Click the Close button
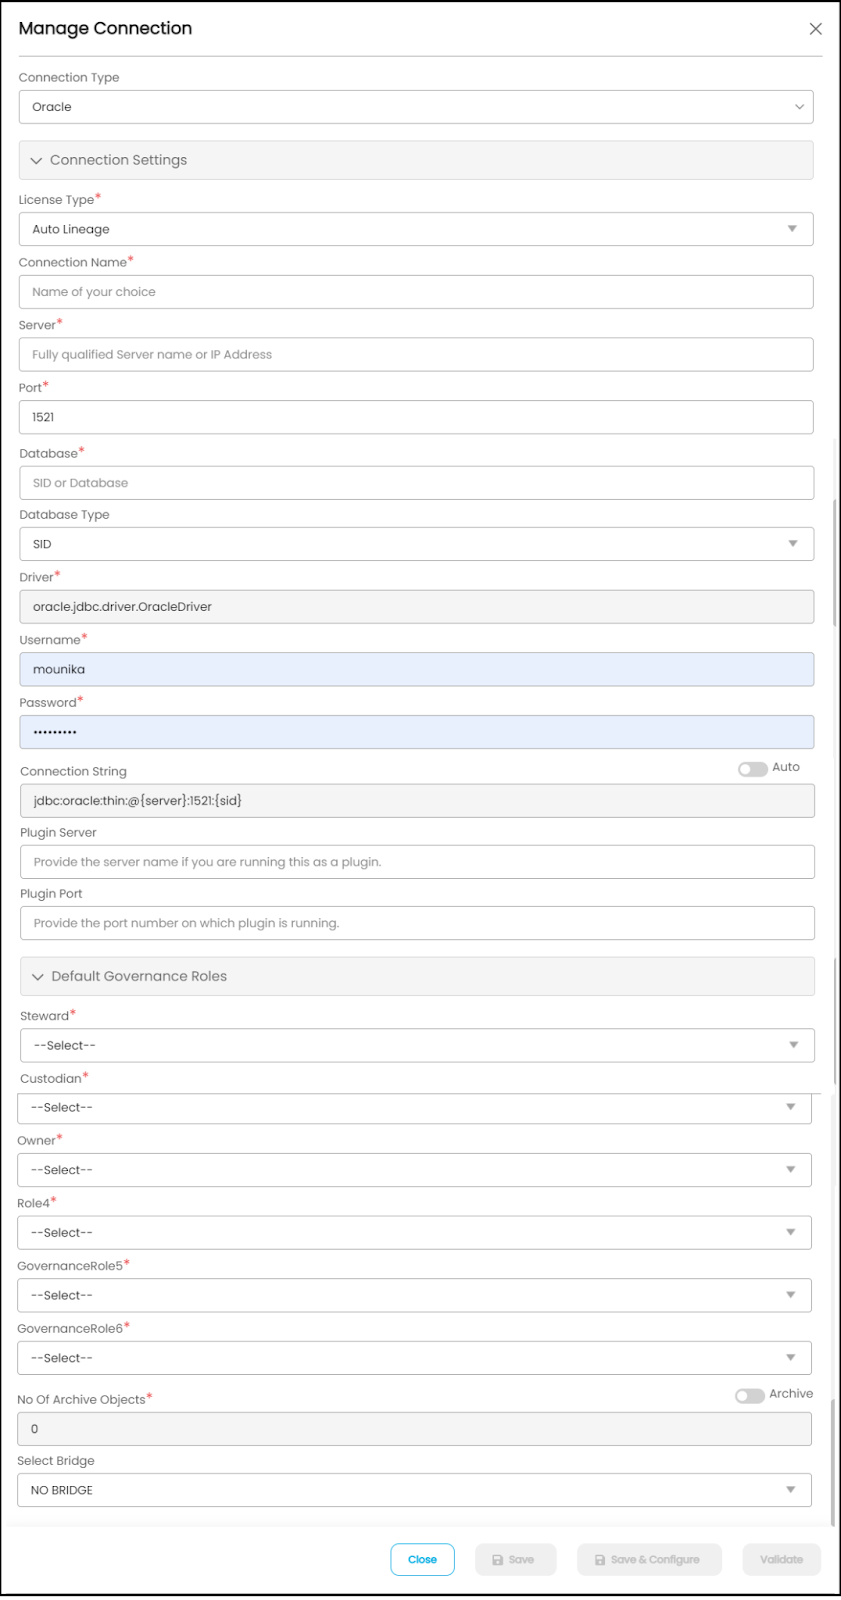Image resolution: width=841 pixels, height=1600 pixels. [x=422, y=1560]
